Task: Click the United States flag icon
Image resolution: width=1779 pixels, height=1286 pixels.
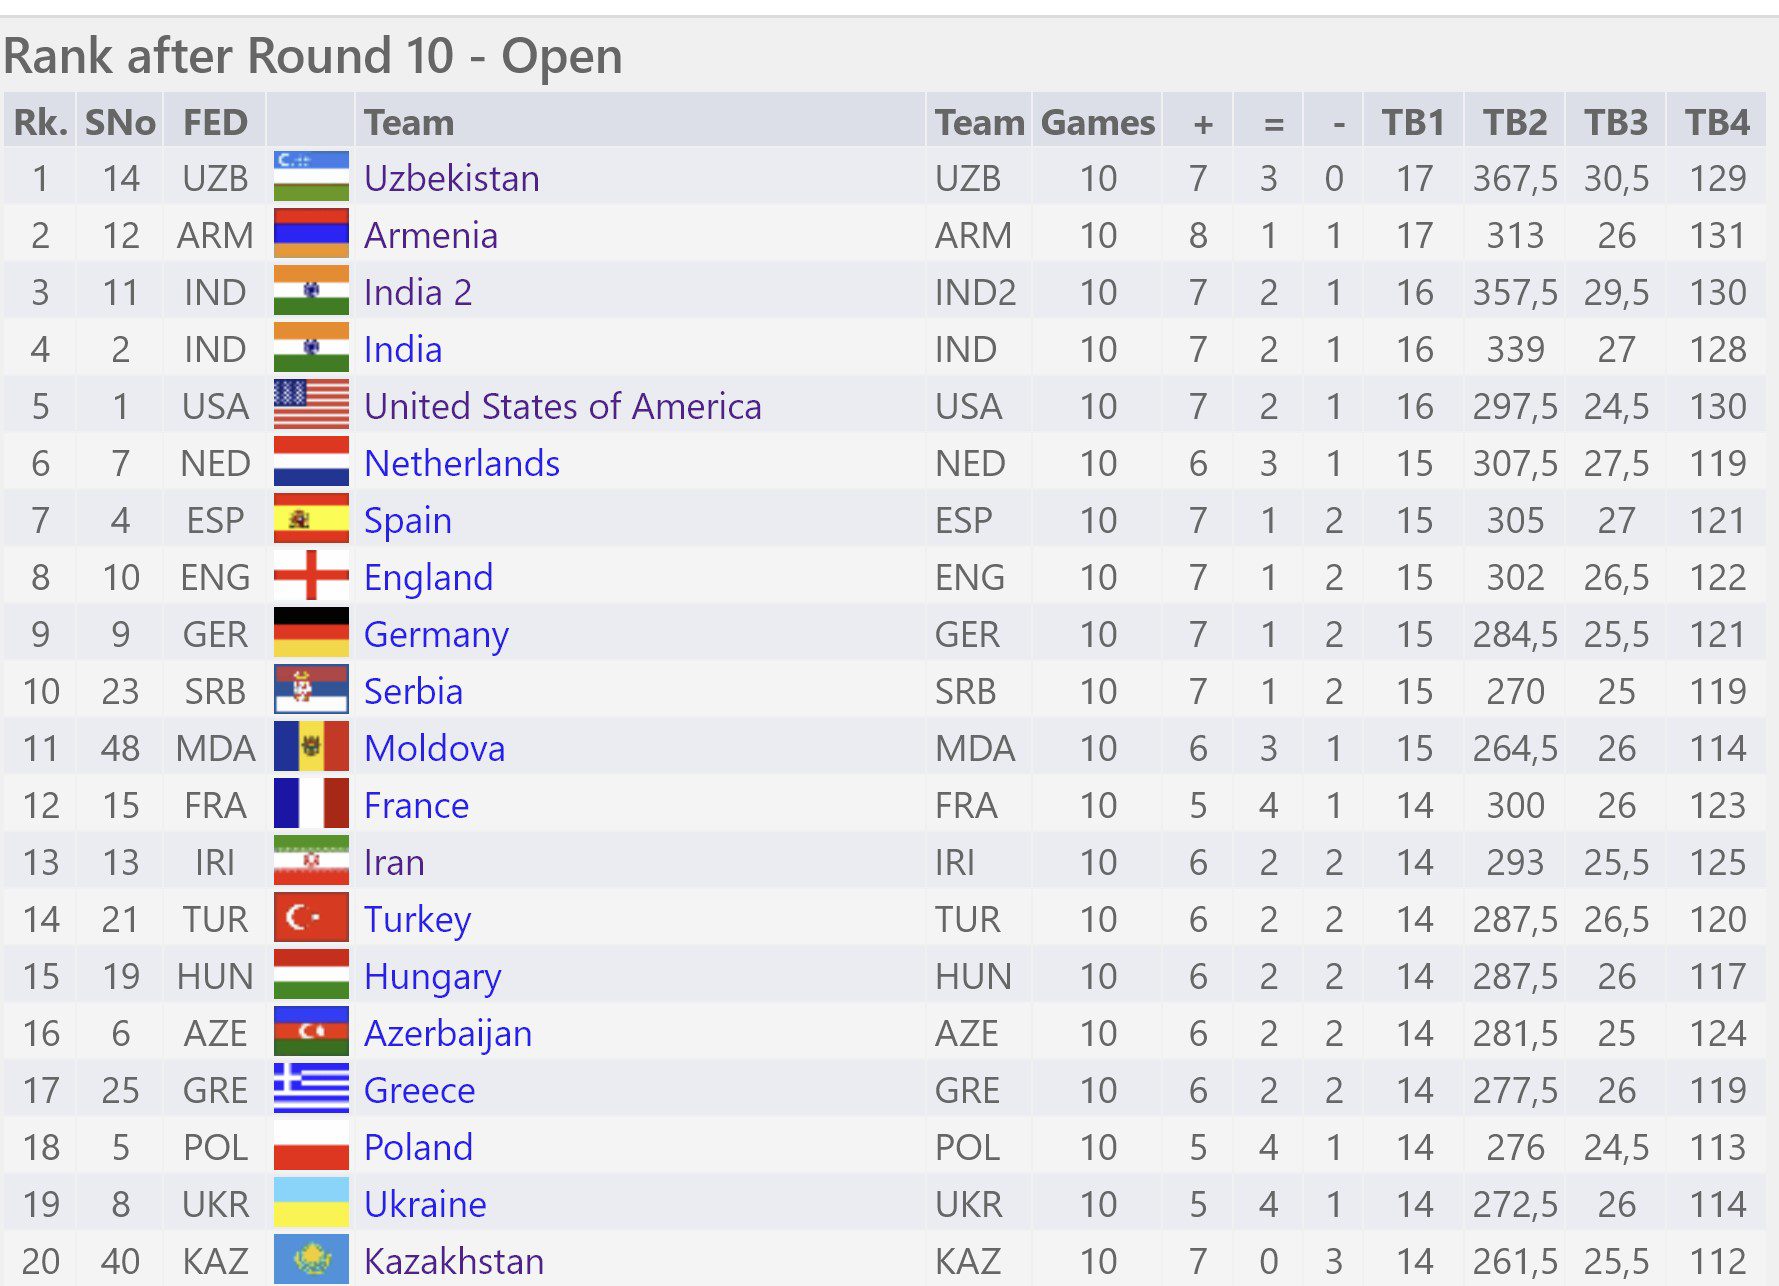Action: pyautogui.click(x=311, y=405)
